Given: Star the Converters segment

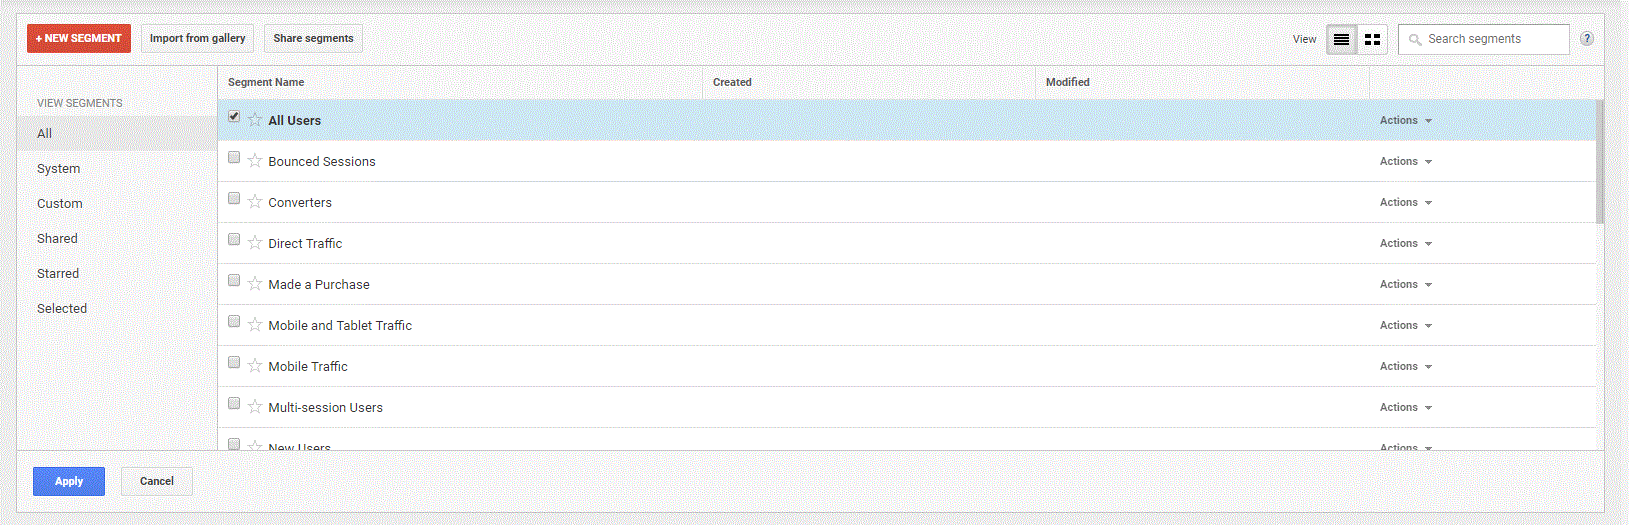Looking at the screenshot, I should [x=255, y=202].
